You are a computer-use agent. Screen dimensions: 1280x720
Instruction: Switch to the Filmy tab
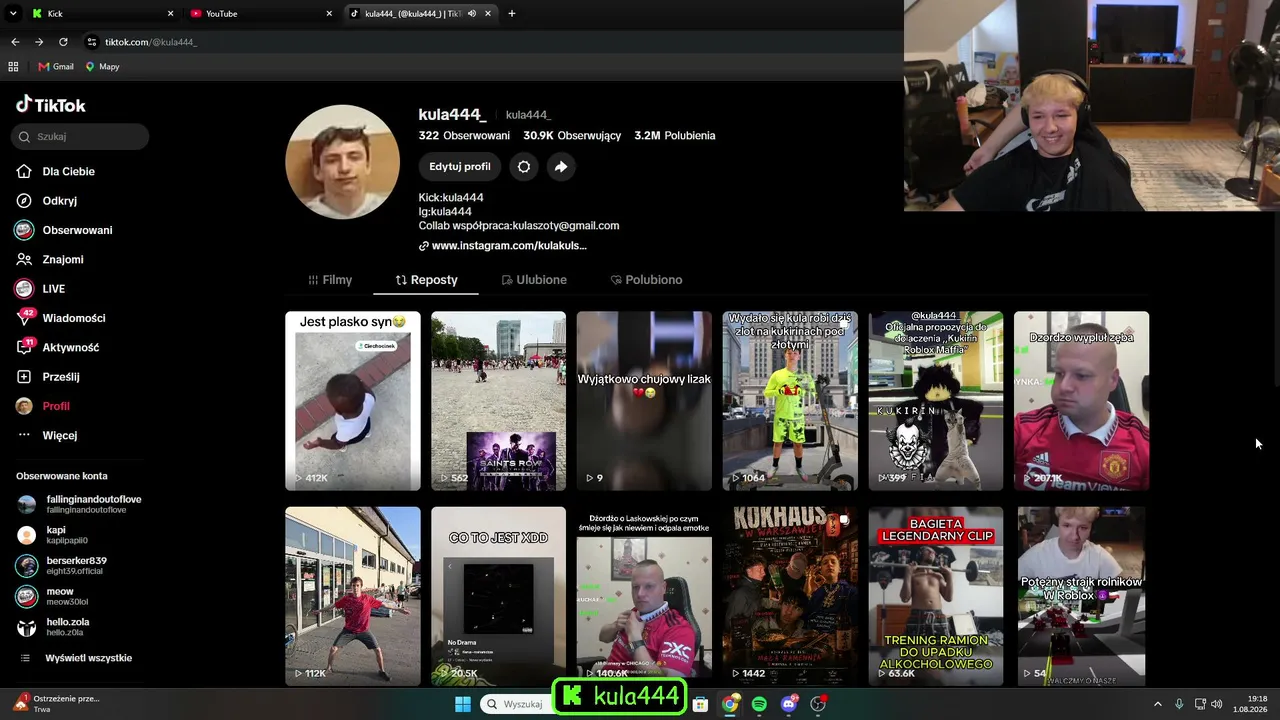pos(330,280)
